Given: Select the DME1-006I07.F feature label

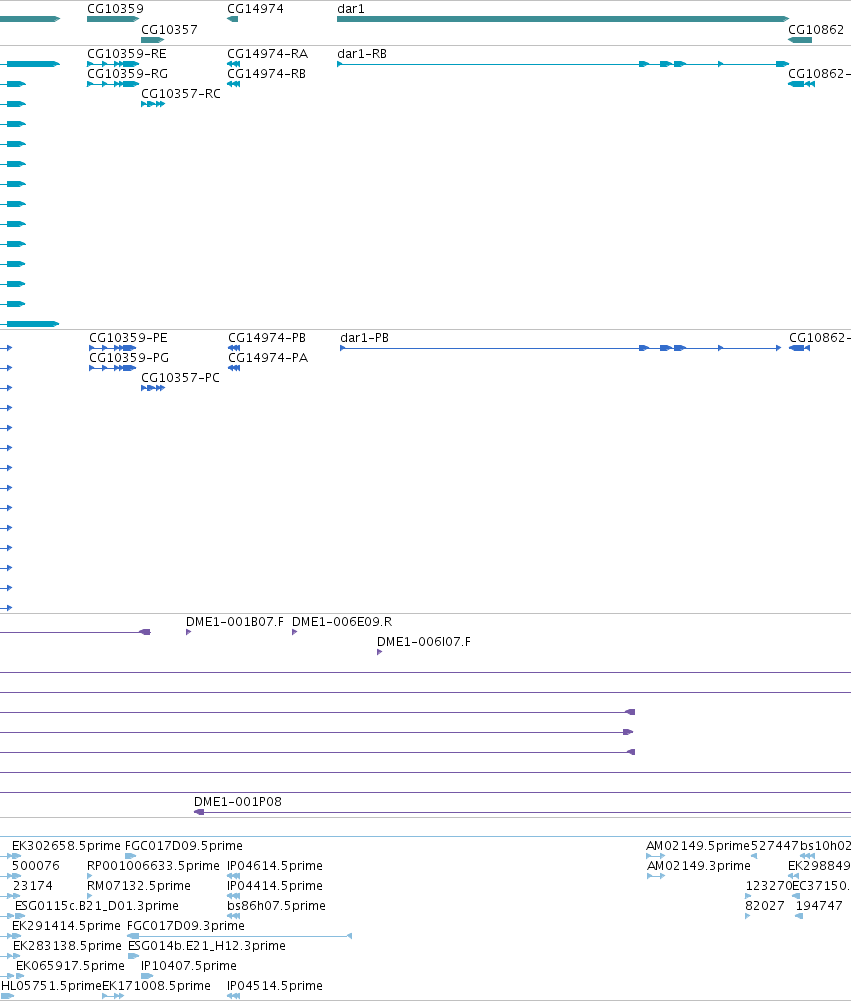Looking at the screenshot, I should click(424, 642).
